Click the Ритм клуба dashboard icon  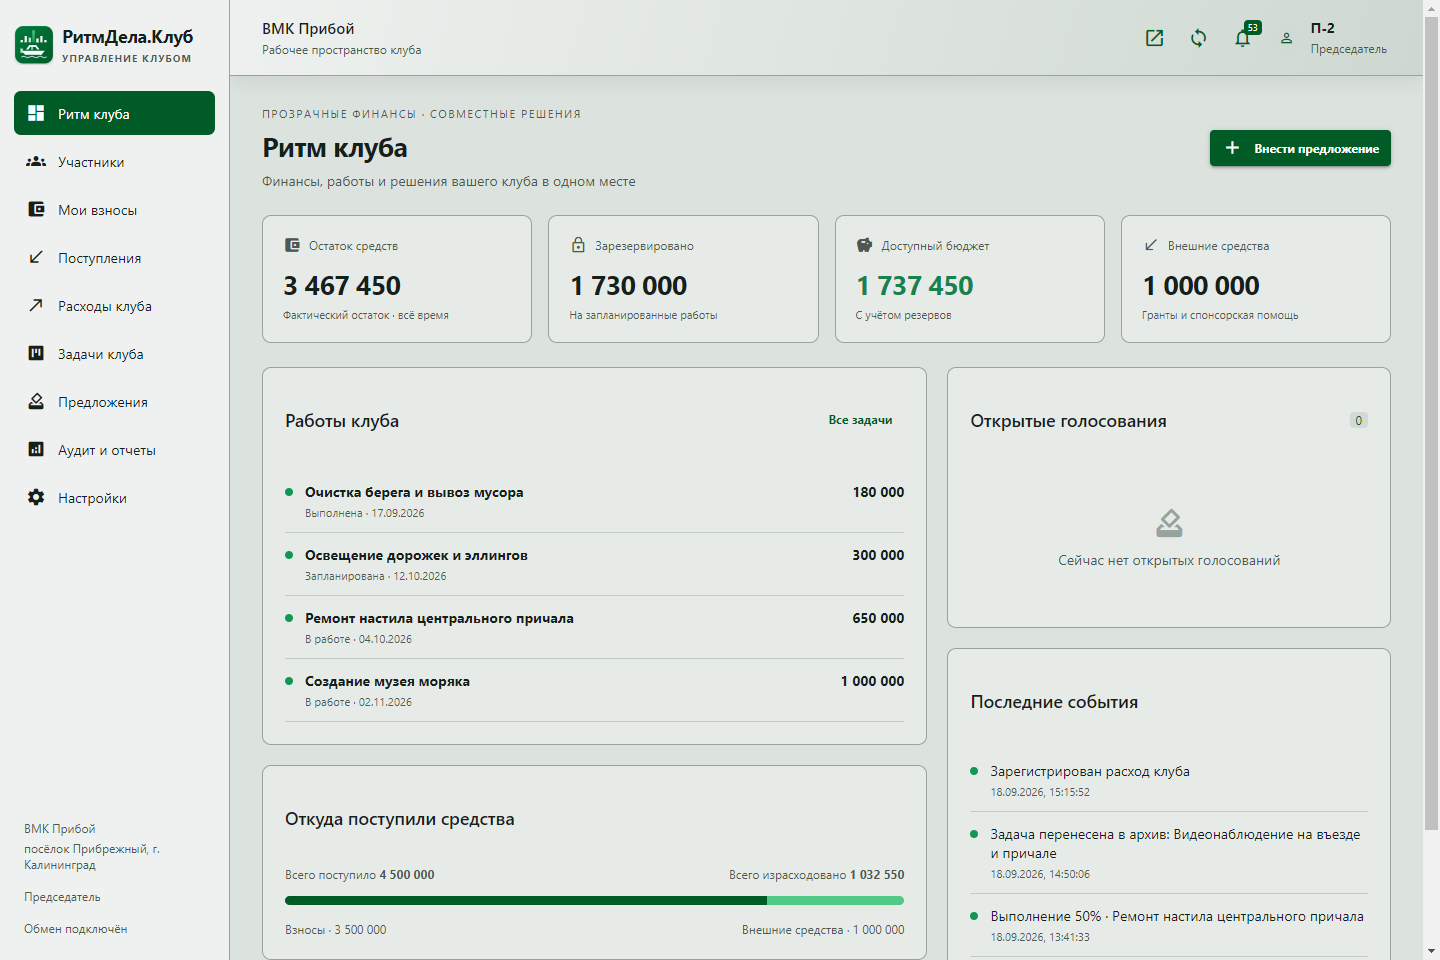[x=36, y=113]
